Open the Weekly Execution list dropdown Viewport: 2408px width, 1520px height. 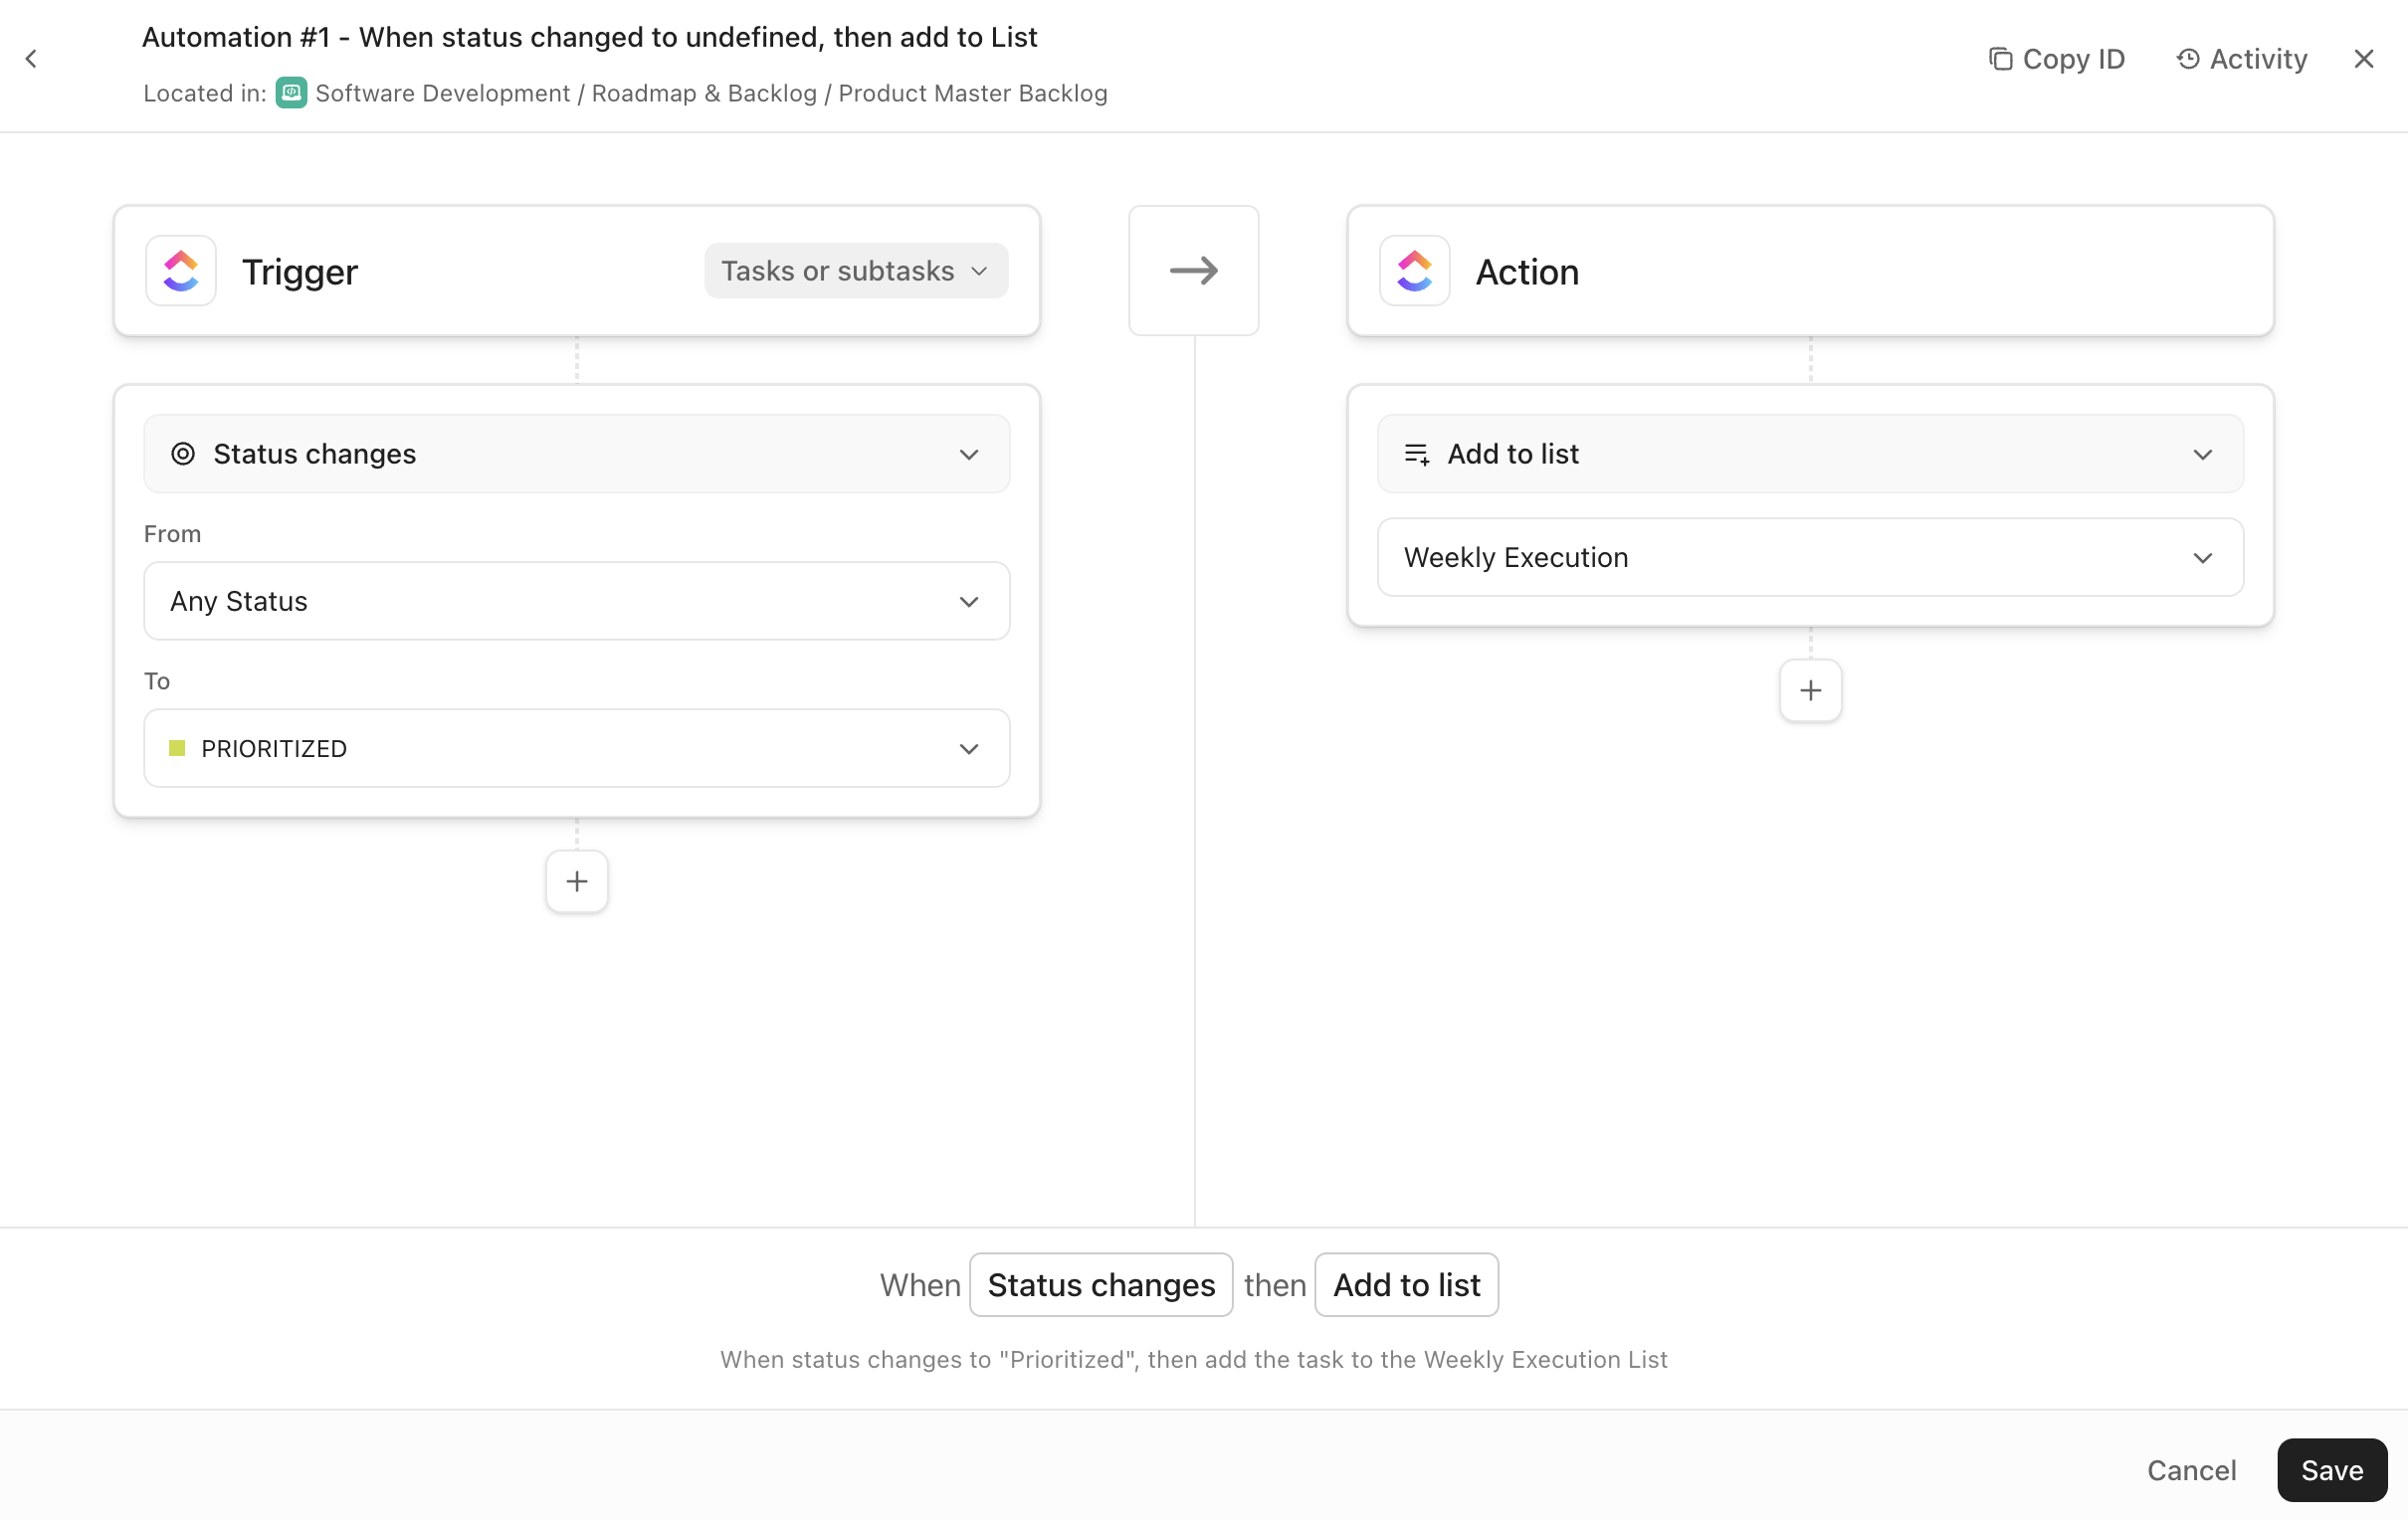point(1810,557)
